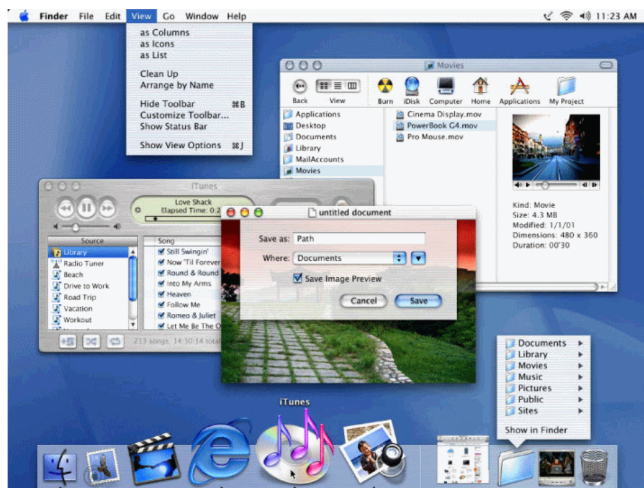Open the My Project toolbar folder
Image resolution: width=644 pixels, height=488 pixels.
click(566, 86)
